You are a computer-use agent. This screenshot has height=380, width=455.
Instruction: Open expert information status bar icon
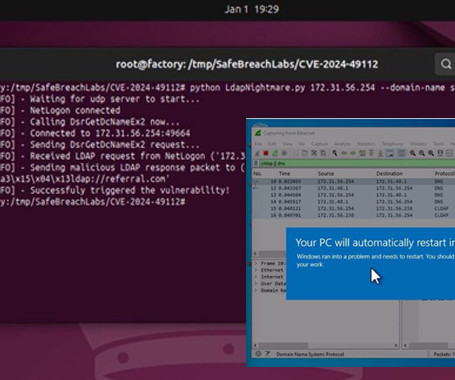[x=258, y=354]
